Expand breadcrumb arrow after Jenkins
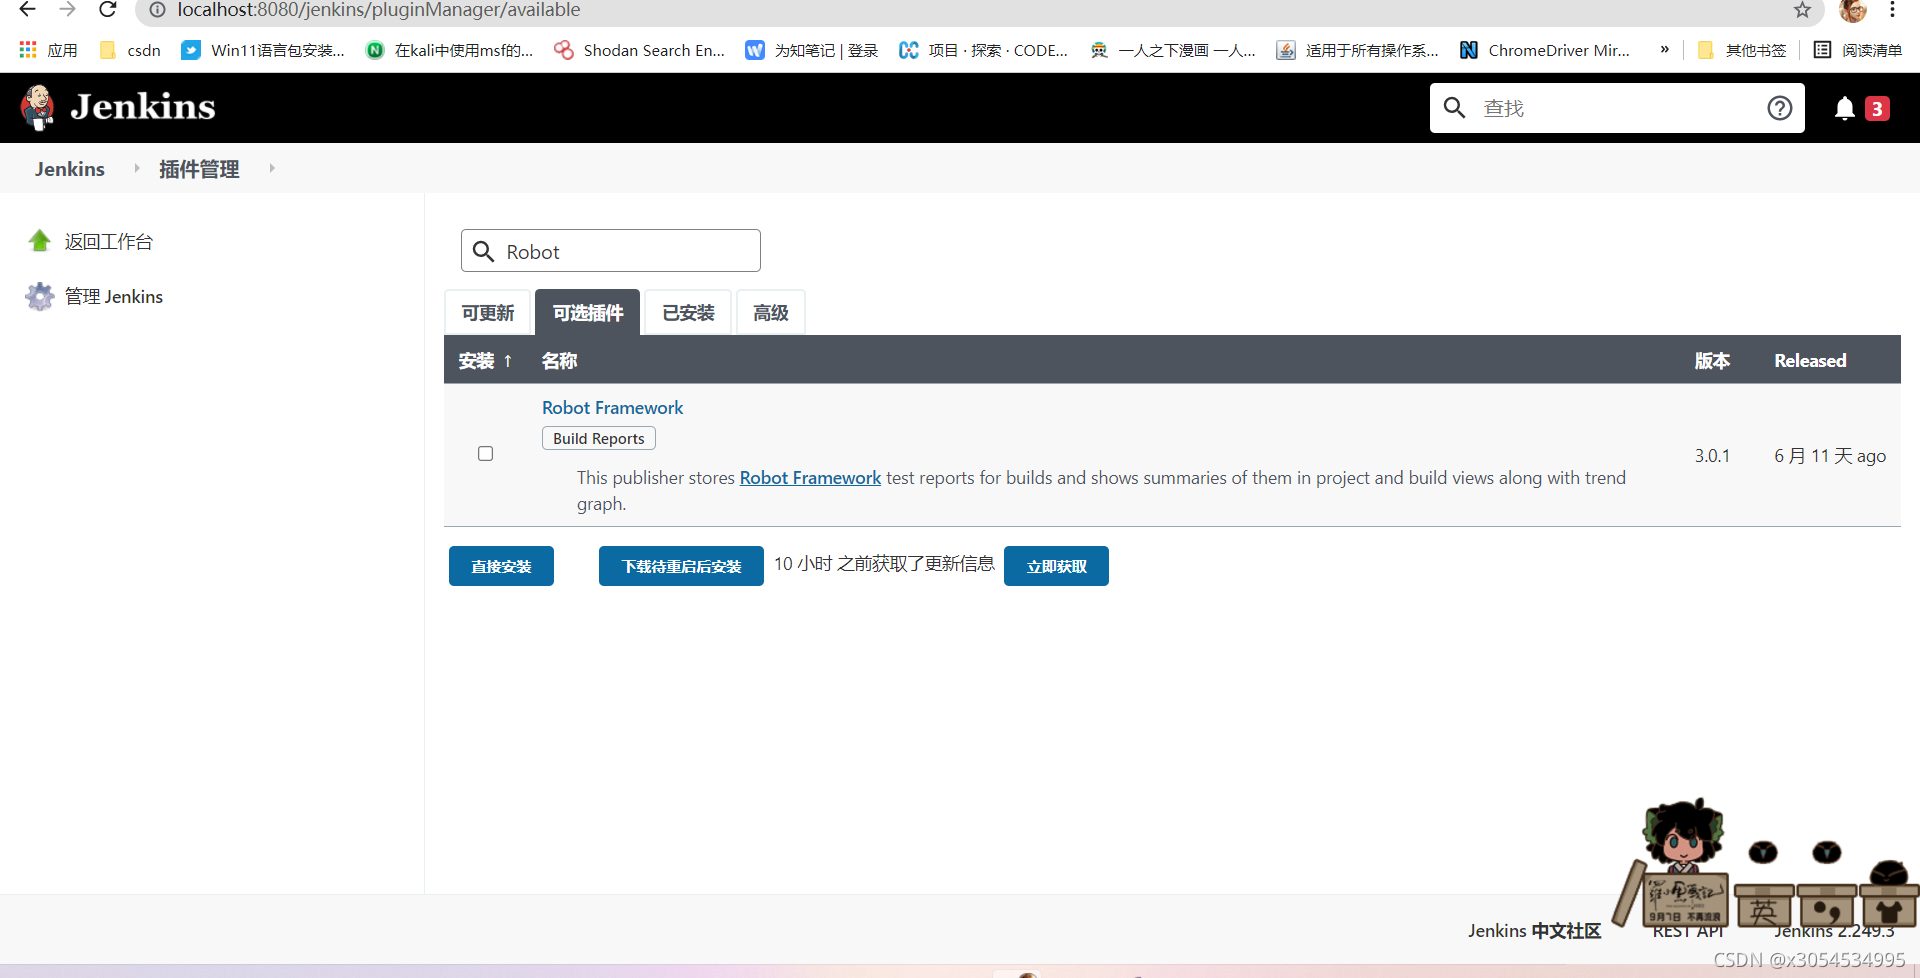The image size is (1920, 978). pyautogui.click(x=137, y=168)
